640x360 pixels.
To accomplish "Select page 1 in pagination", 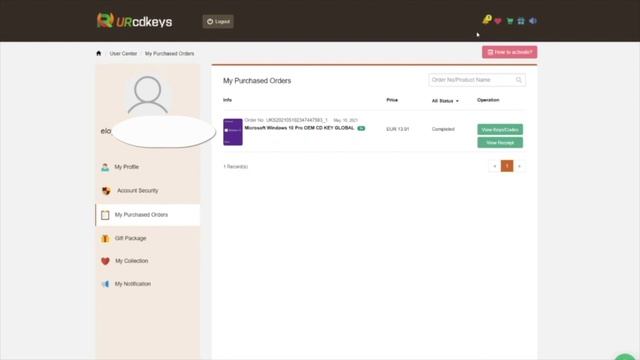I will [507, 166].
